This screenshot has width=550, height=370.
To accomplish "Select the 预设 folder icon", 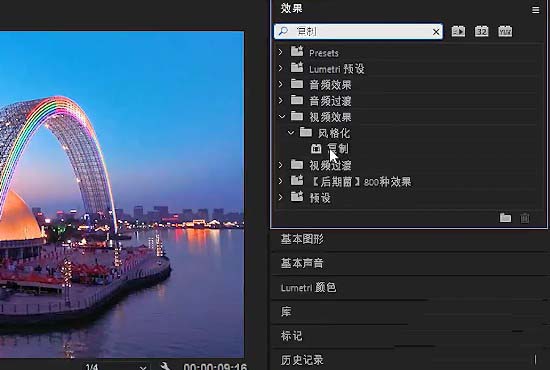I will tap(297, 196).
